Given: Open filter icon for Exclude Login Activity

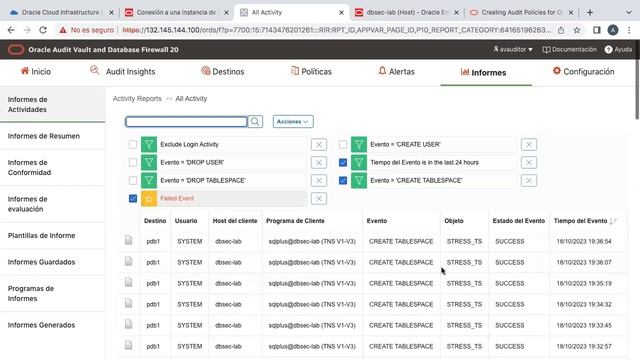Looking at the screenshot, I should (x=149, y=144).
